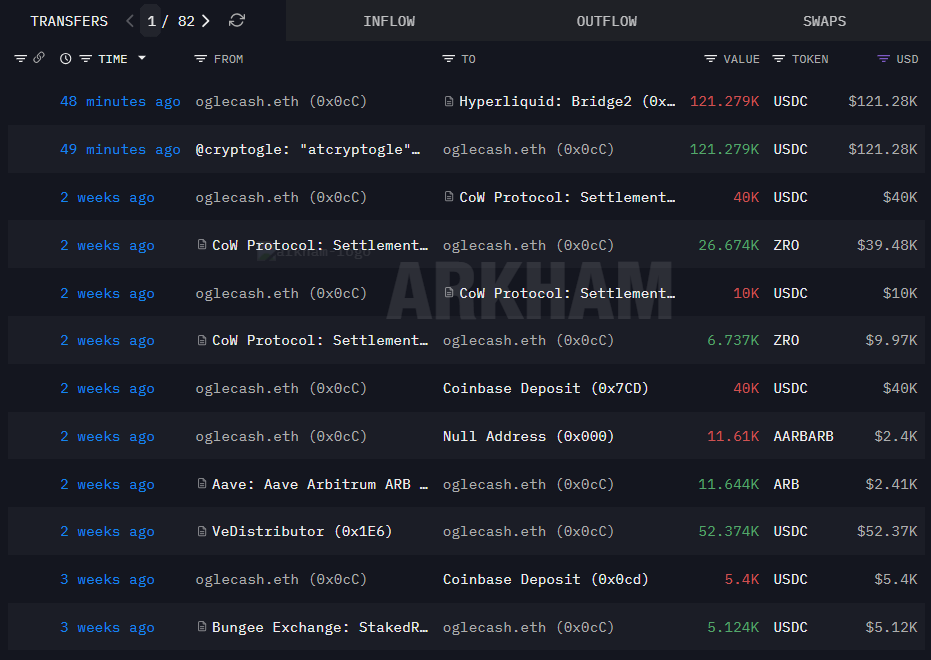Go to next transfers page arrow
The height and width of the screenshot is (660, 931).
tap(205, 21)
